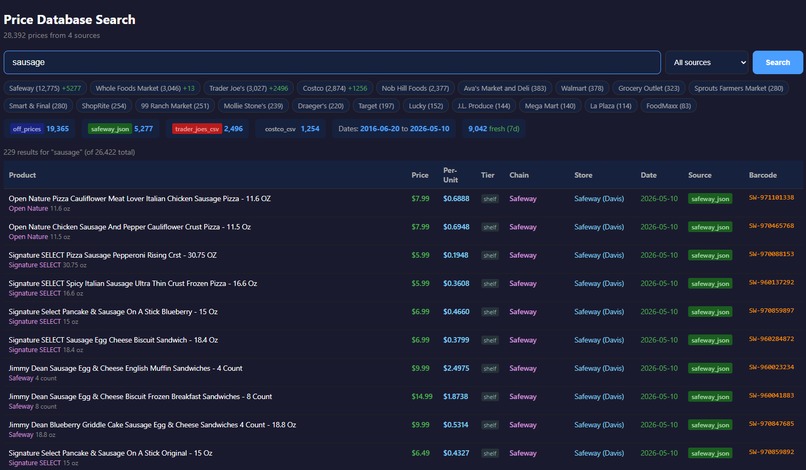This screenshot has width=806, height=470.
Task: Open Open Nature Pizza Cauliflower Meat Lover row
Action: coord(403,203)
